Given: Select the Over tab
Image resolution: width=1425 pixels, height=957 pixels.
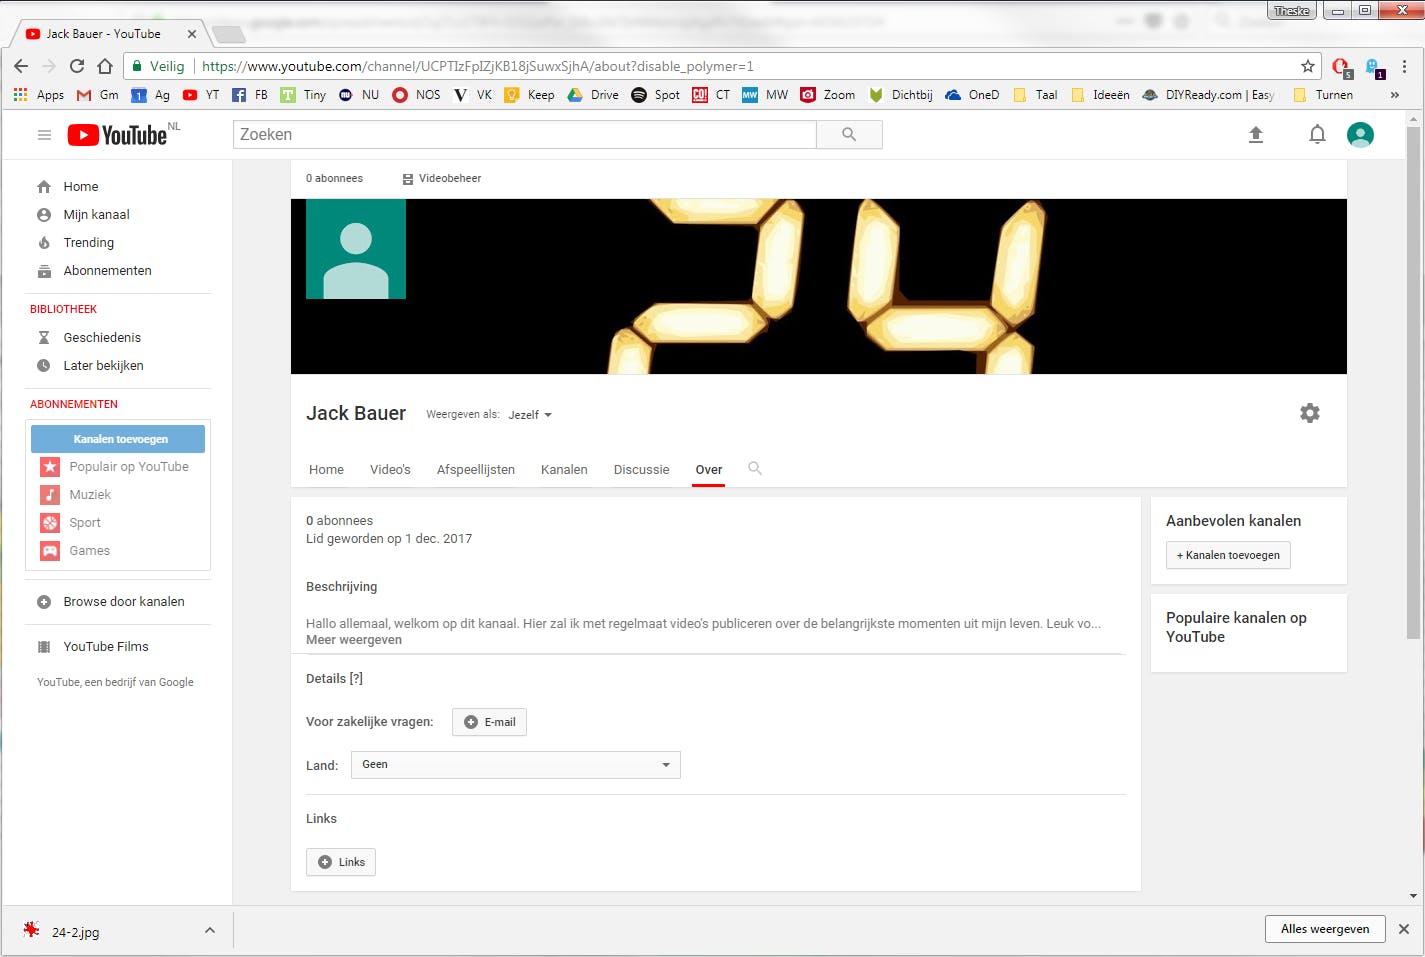Looking at the screenshot, I should tap(709, 470).
